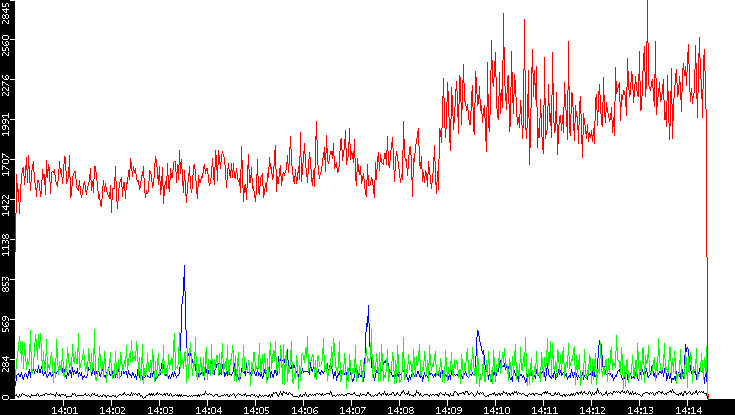
Task: Click the 14:09 time axis label
Action: (x=448, y=410)
